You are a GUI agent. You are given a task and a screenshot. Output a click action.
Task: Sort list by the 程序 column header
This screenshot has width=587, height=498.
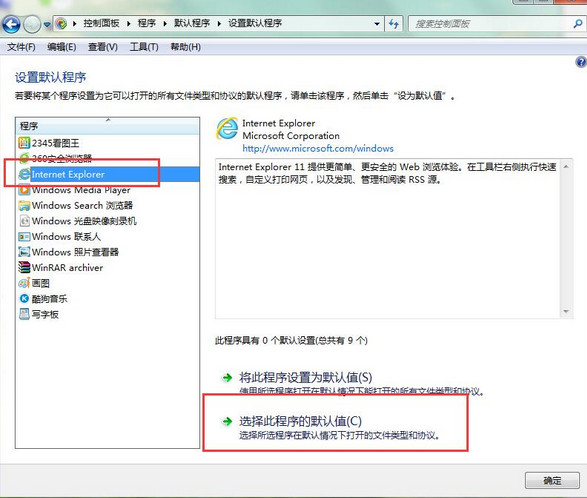tap(107, 126)
